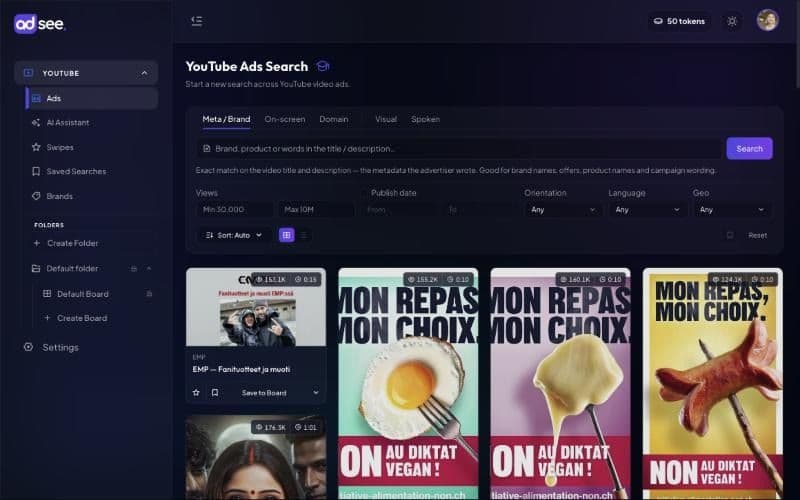Image resolution: width=800 pixels, height=500 pixels.
Task: Switch to the Domain tab
Action: pyautogui.click(x=334, y=119)
